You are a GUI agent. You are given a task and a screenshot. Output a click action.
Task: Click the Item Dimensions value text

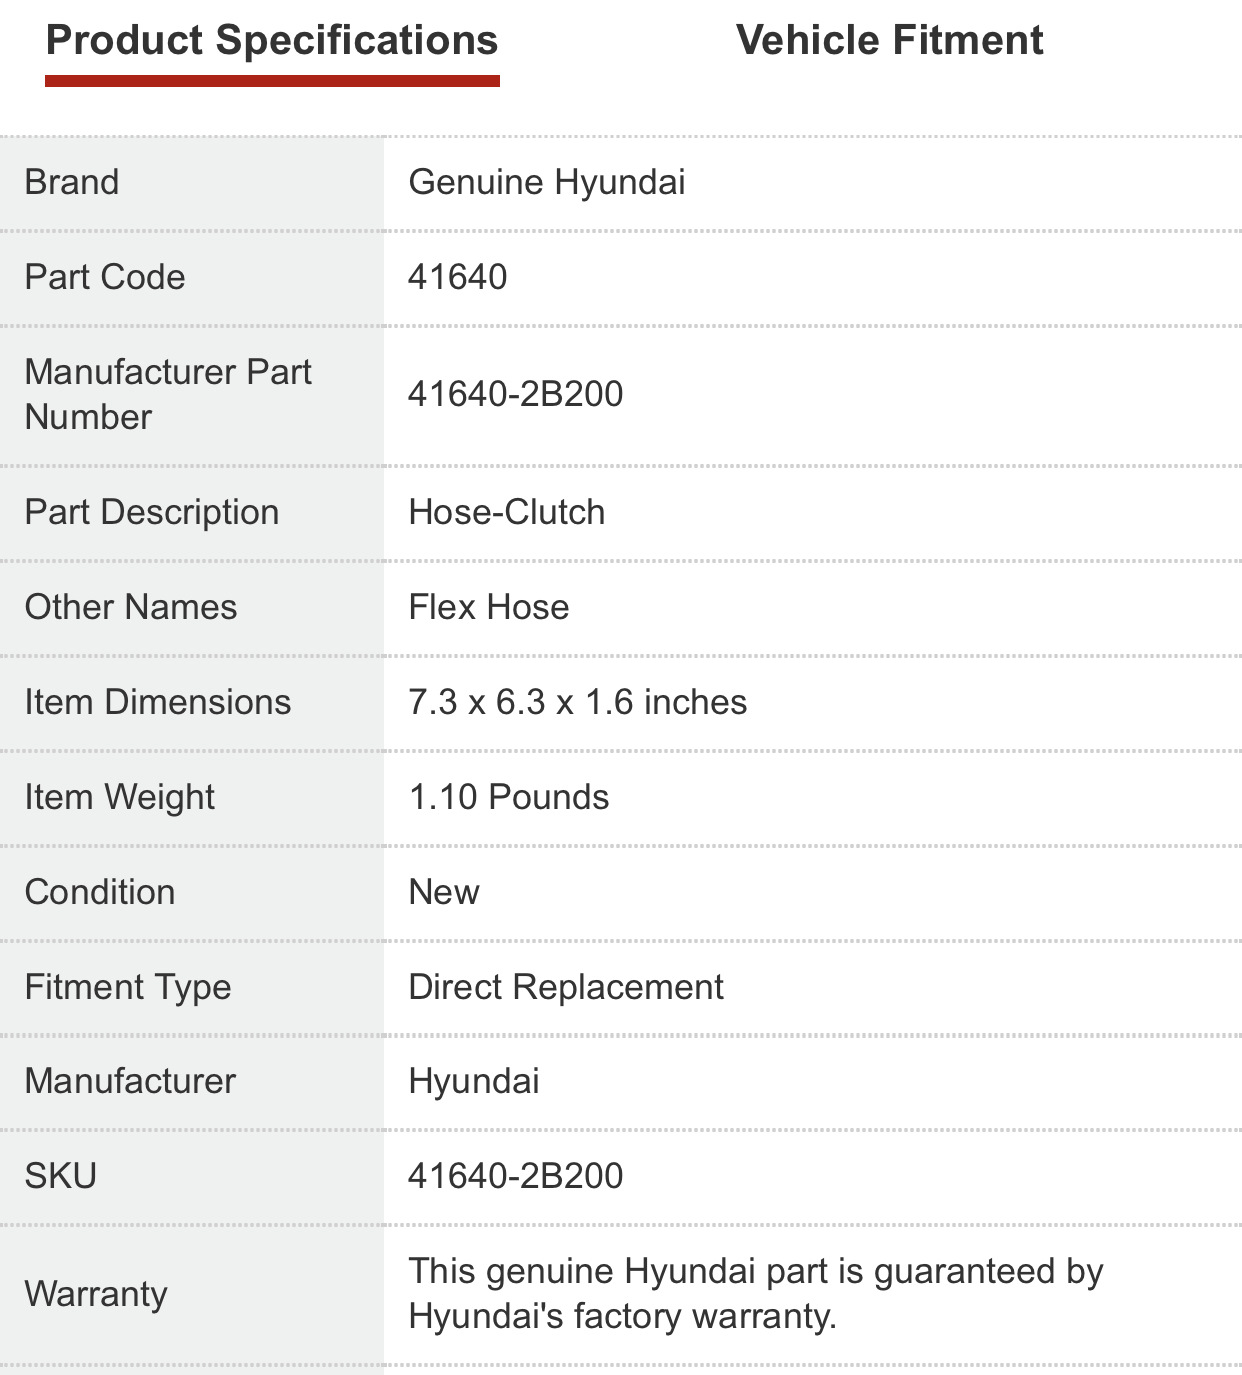[578, 702]
